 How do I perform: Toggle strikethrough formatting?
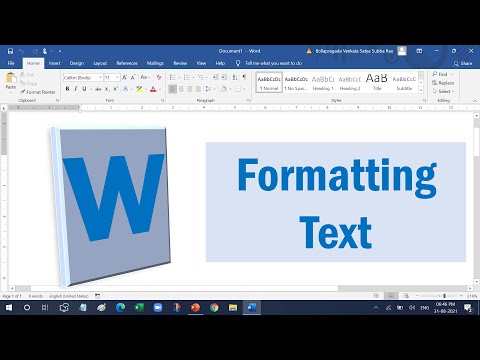(98, 89)
